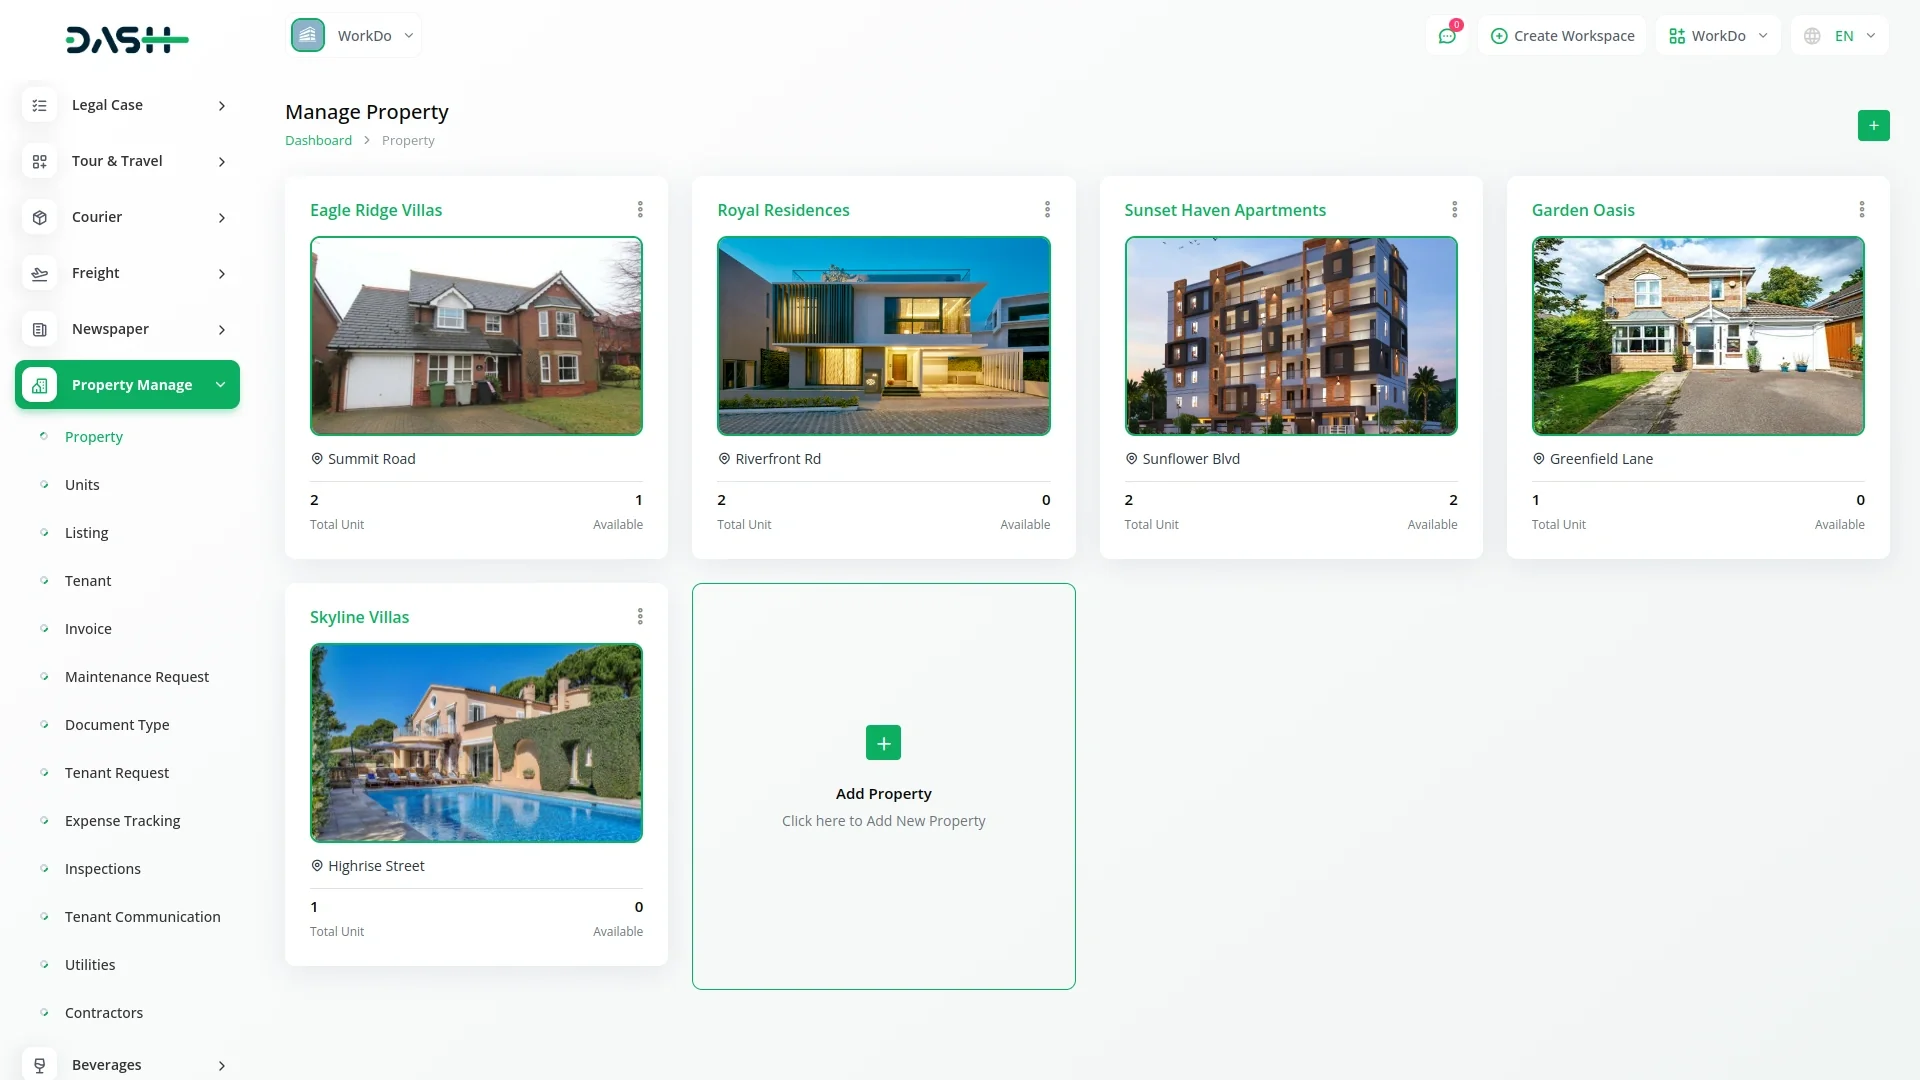This screenshot has width=1920, height=1080.
Task: Open the chat messages notification icon
Action: point(1447,36)
